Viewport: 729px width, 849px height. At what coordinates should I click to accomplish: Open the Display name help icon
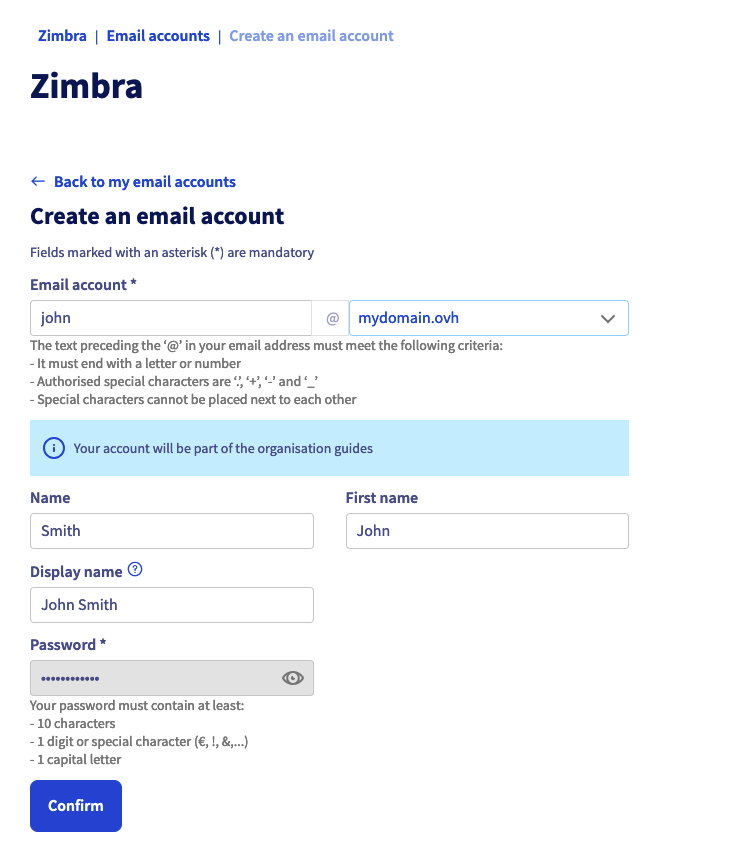pos(134,570)
